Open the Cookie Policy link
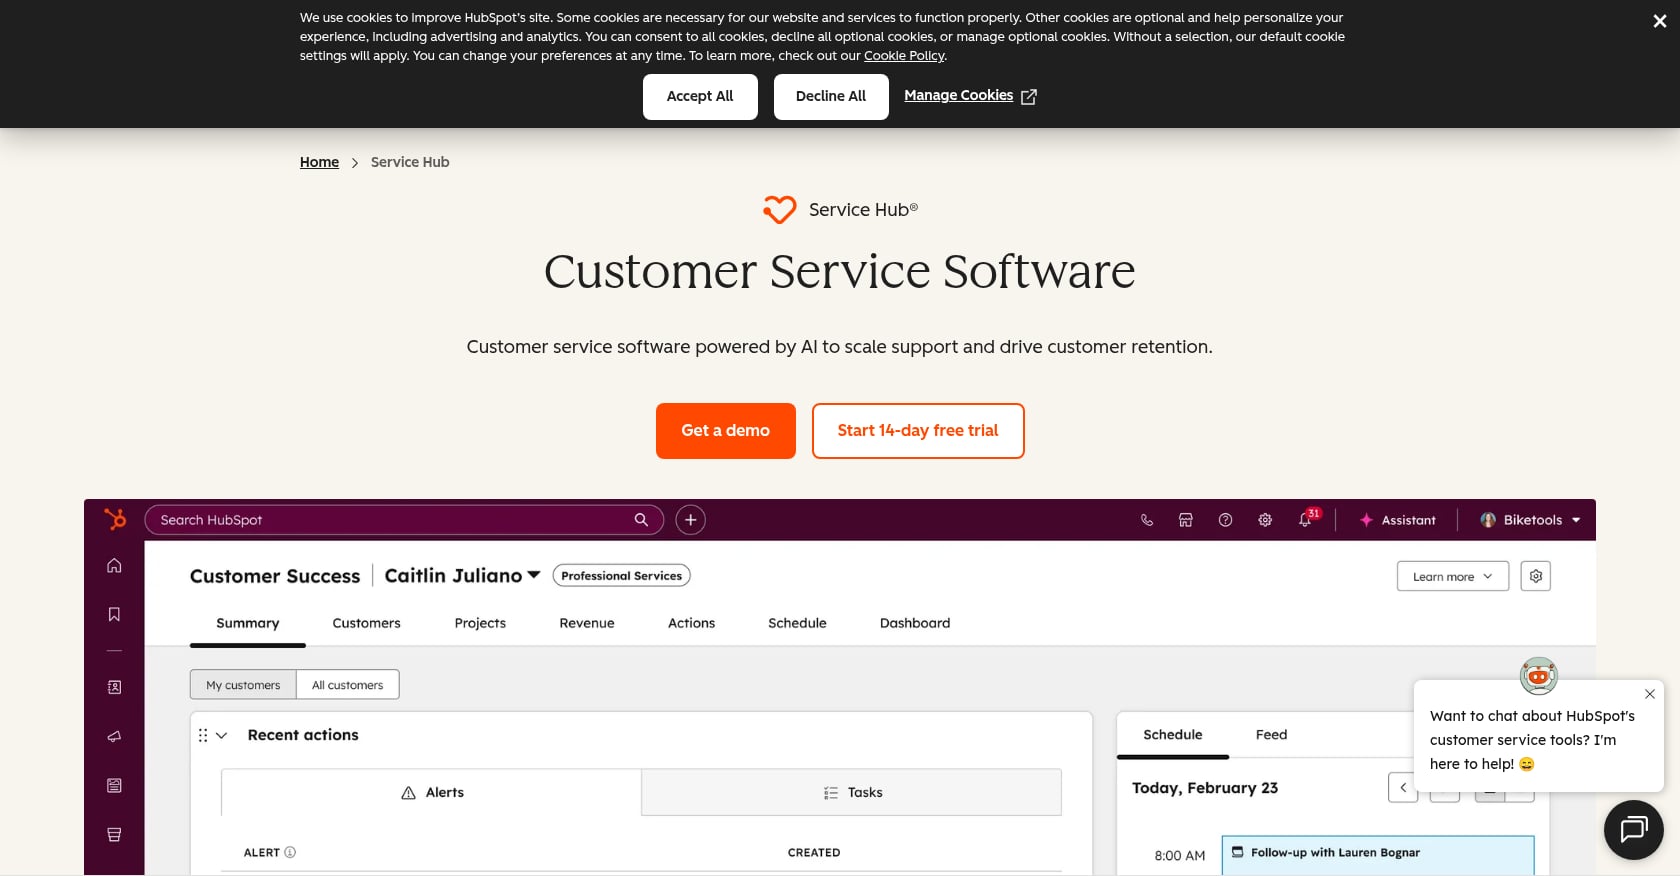Image resolution: width=1680 pixels, height=876 pixels. point(904,56)
